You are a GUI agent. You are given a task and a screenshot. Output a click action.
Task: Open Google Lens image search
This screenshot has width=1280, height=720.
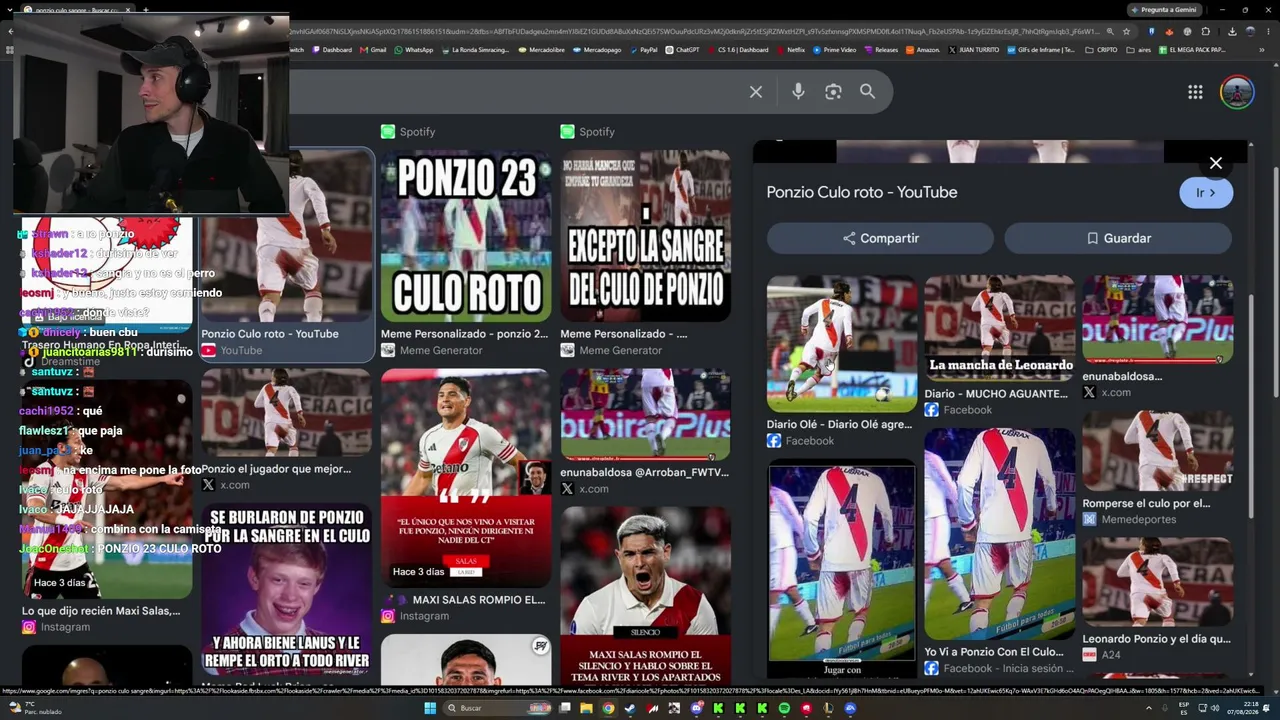pos(833,92)
